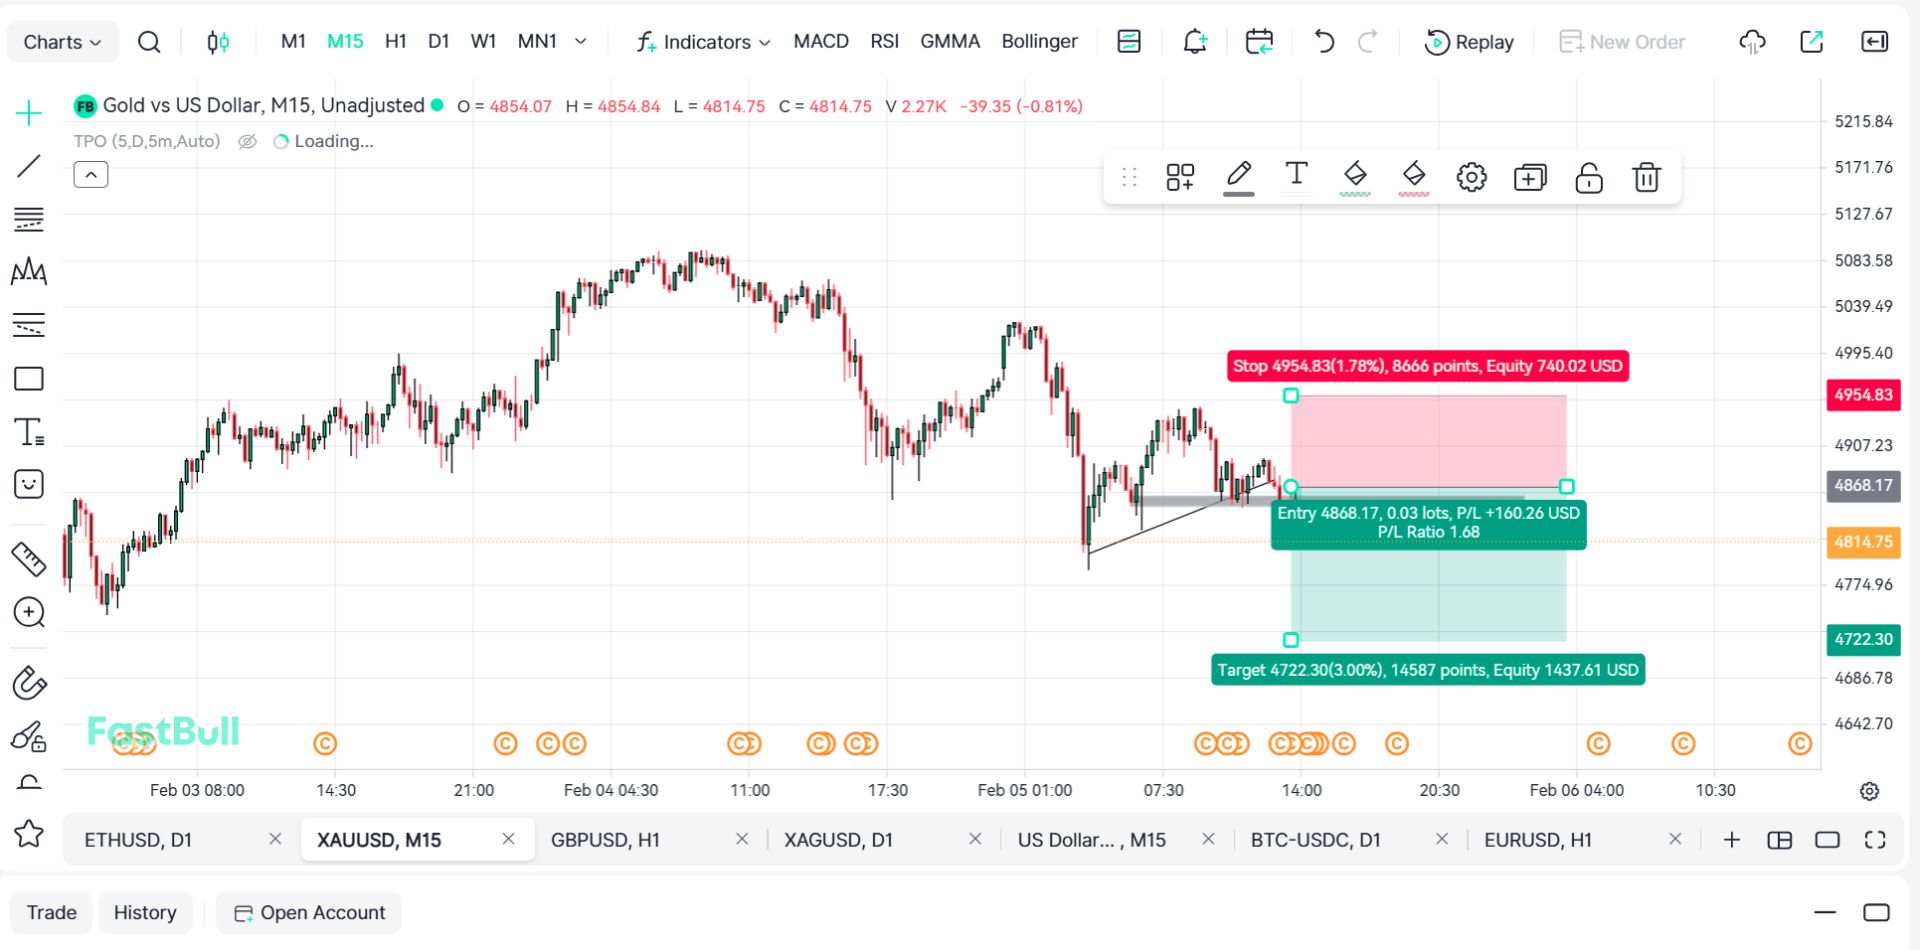Toggle the magnet snap mode
This screenshot has width=1920, height=950.
[29, 684]
